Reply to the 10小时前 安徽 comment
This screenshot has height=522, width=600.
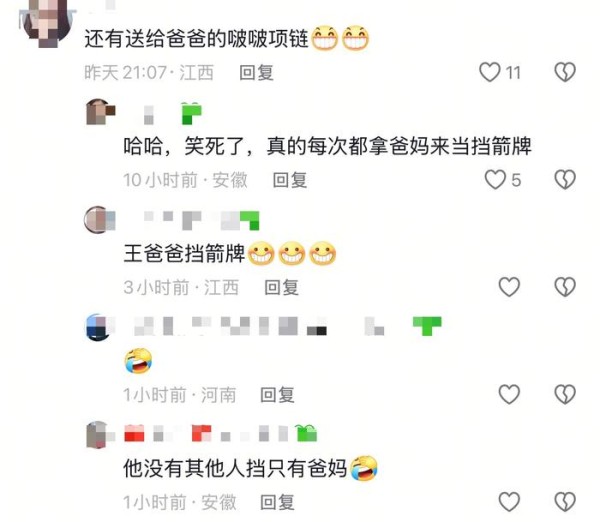(290, 180)
